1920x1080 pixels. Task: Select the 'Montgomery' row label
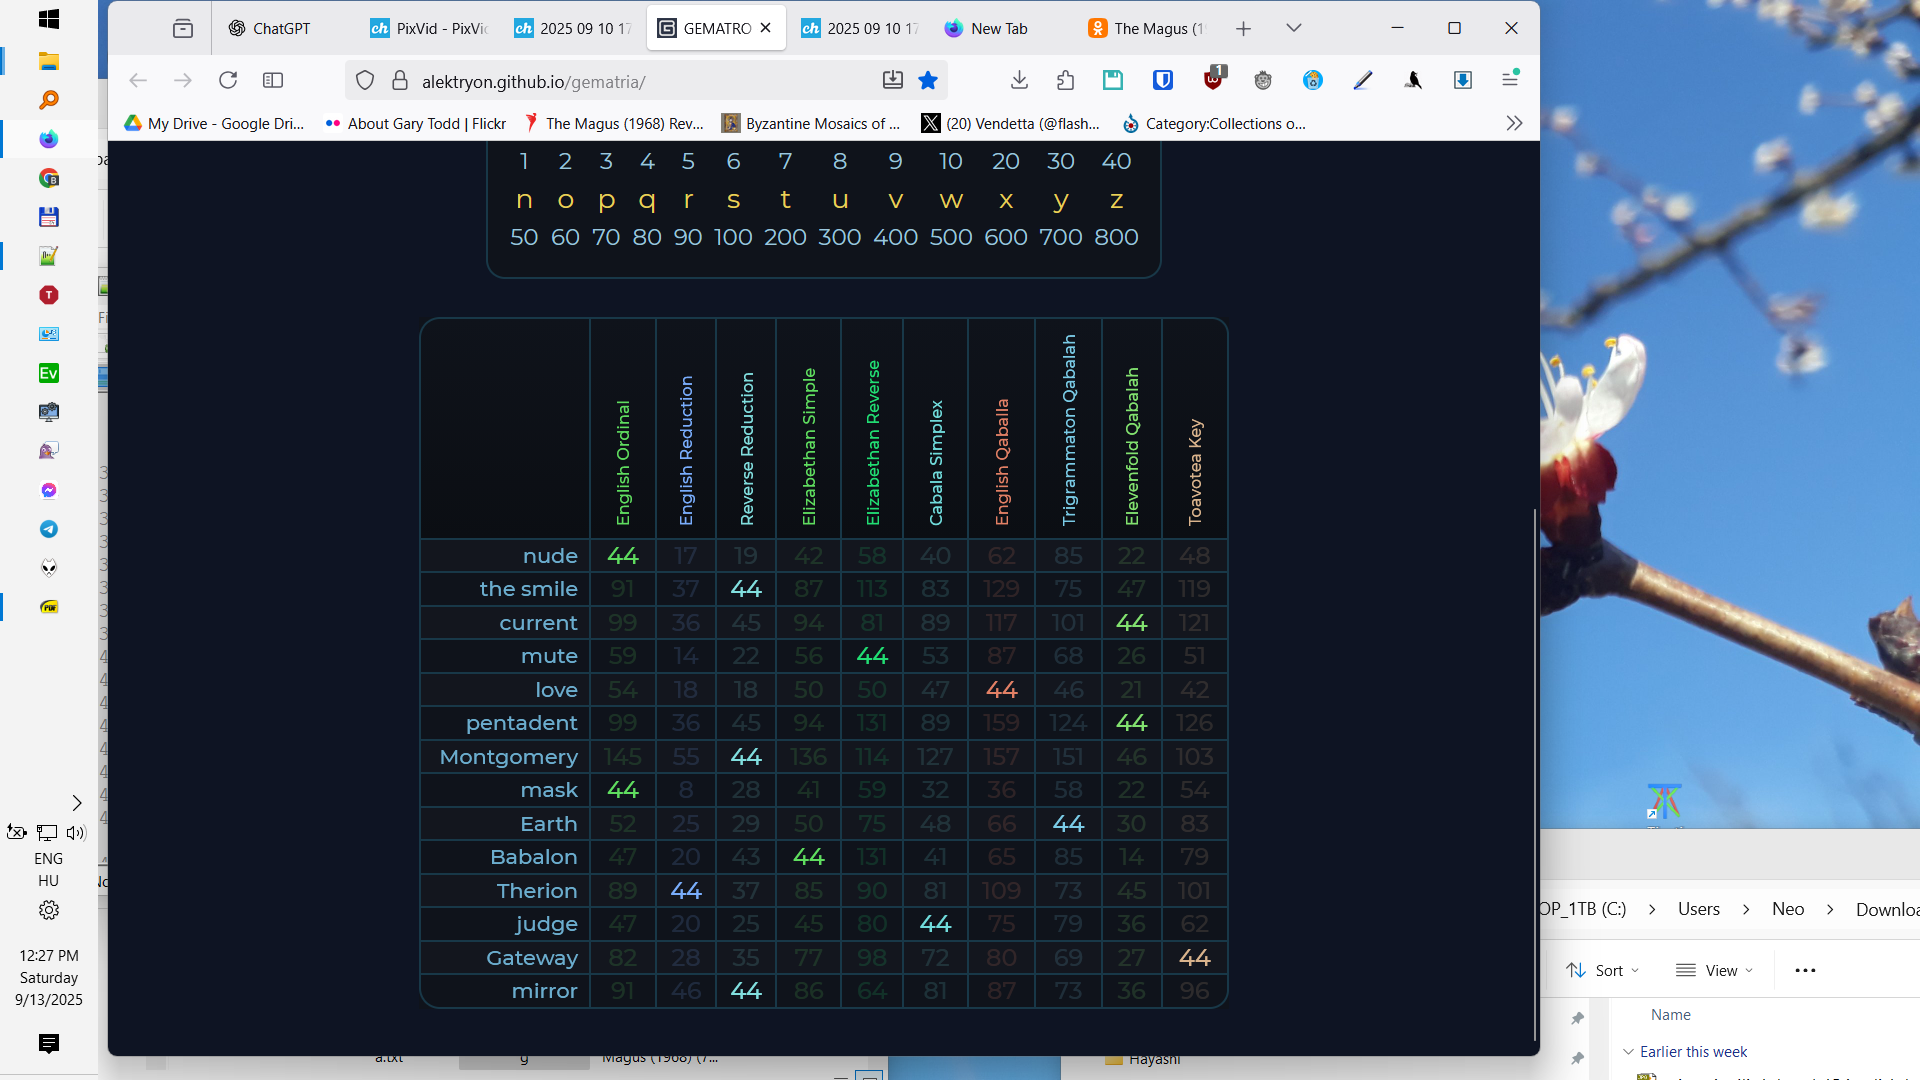click(508, 757)
